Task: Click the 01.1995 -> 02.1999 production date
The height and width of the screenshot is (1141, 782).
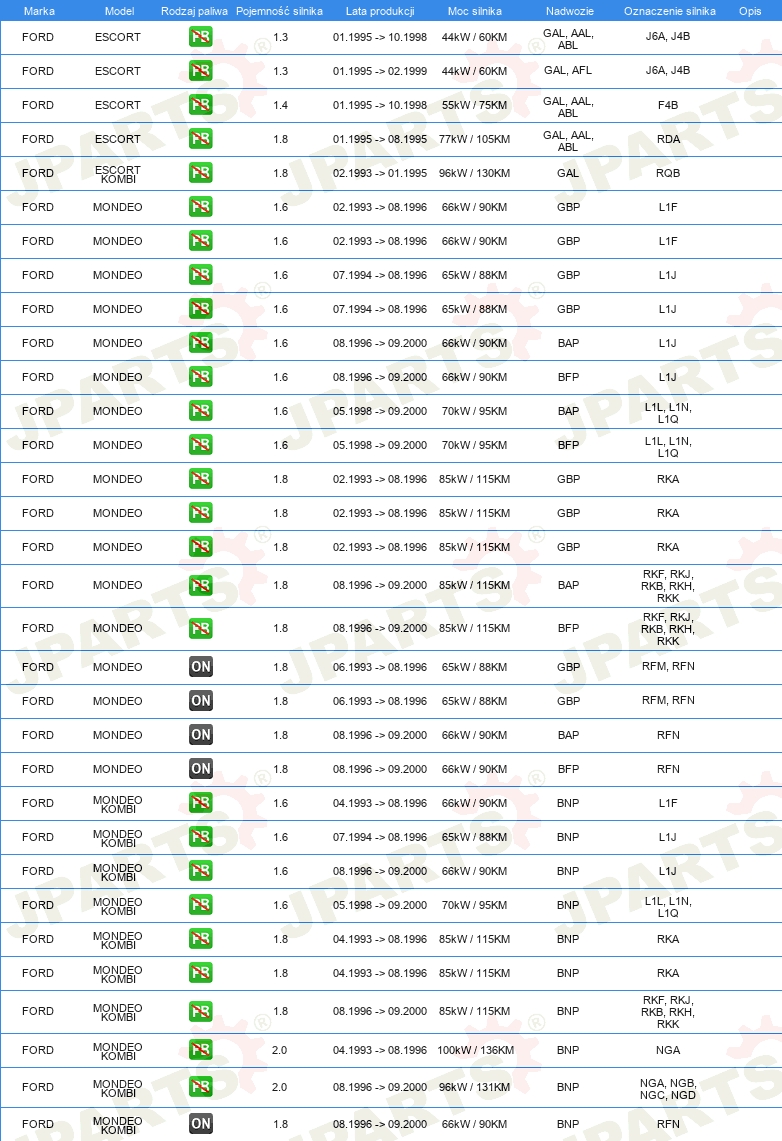Action: pos(380,71)
